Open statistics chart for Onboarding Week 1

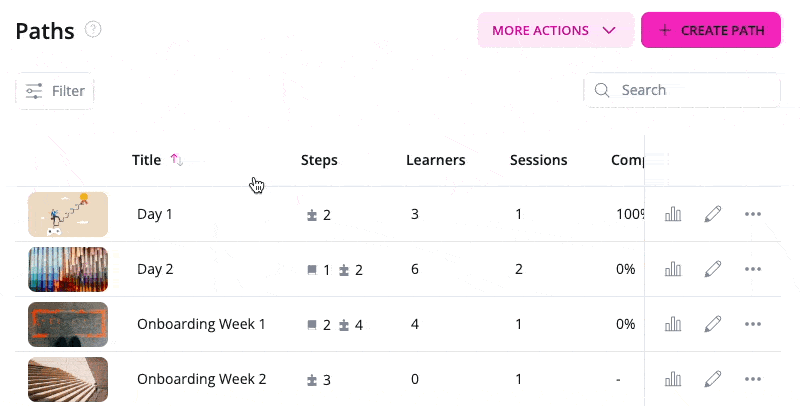click(673, 324)
